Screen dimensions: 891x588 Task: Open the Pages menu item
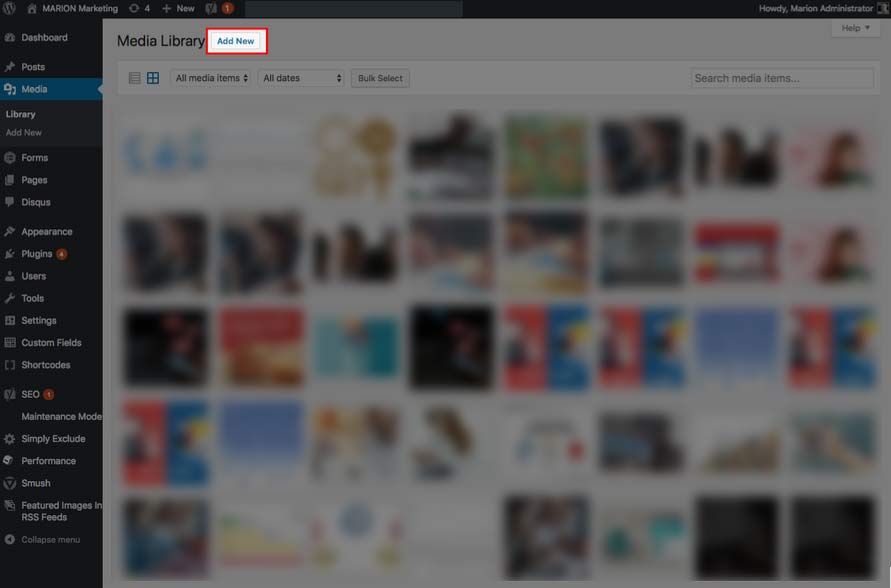pos(34,180)
